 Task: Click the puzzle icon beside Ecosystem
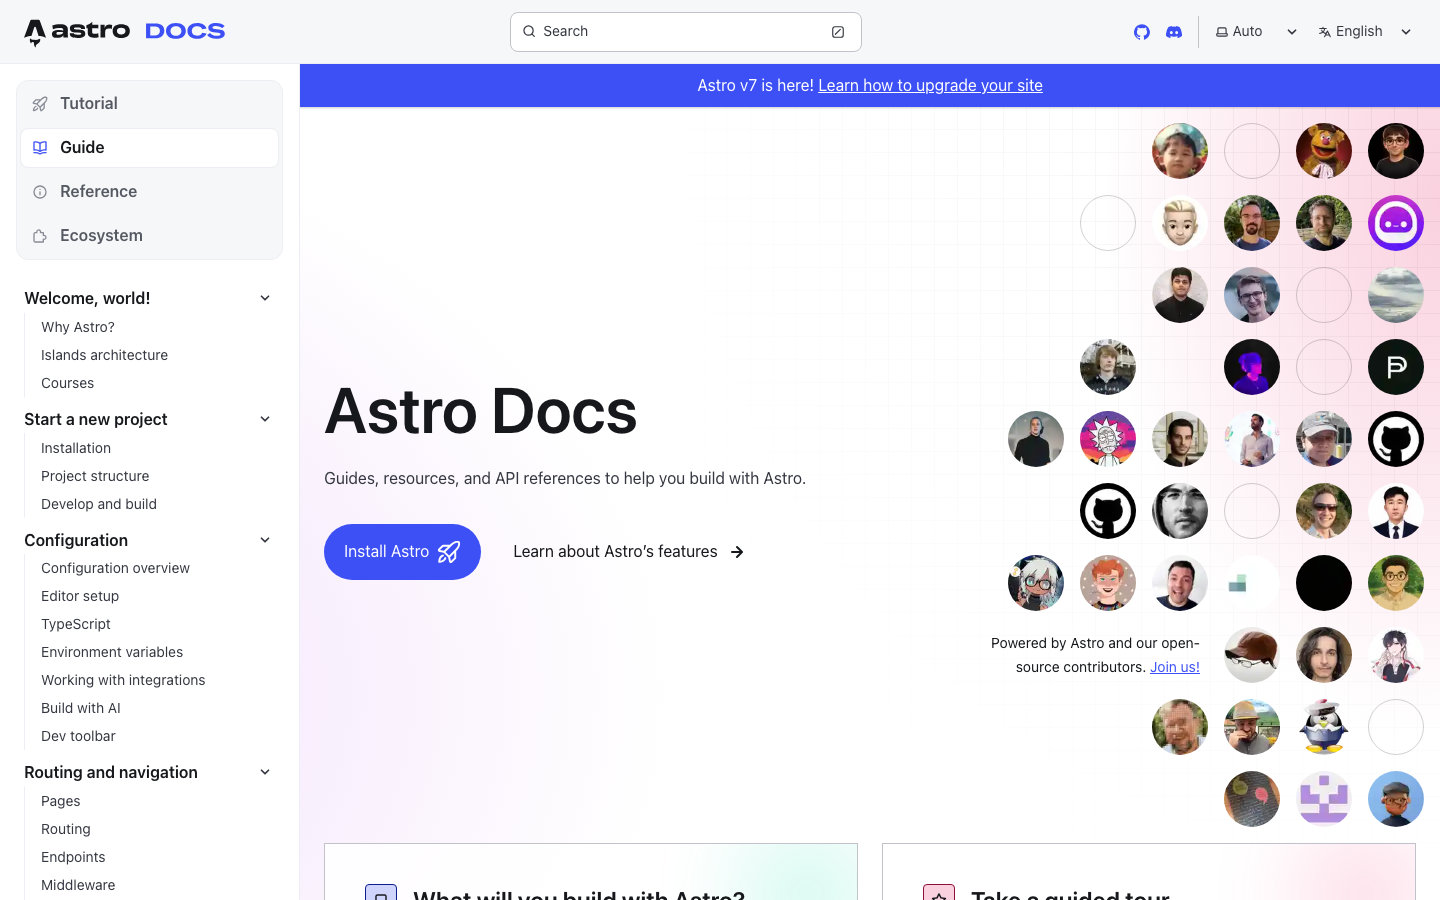(40, 236)
